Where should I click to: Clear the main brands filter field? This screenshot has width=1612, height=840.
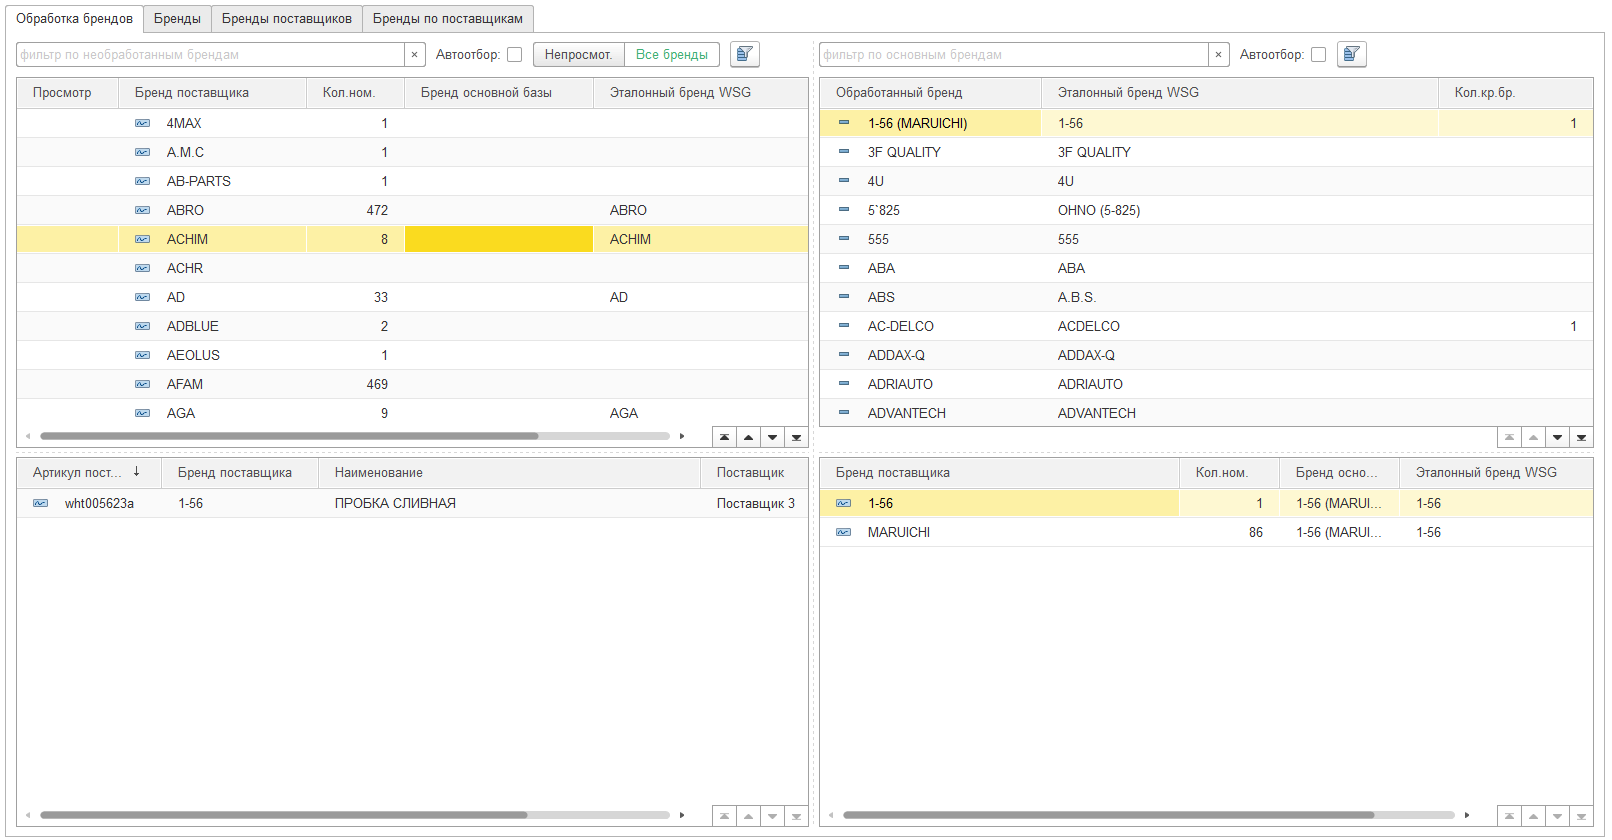1218,55
